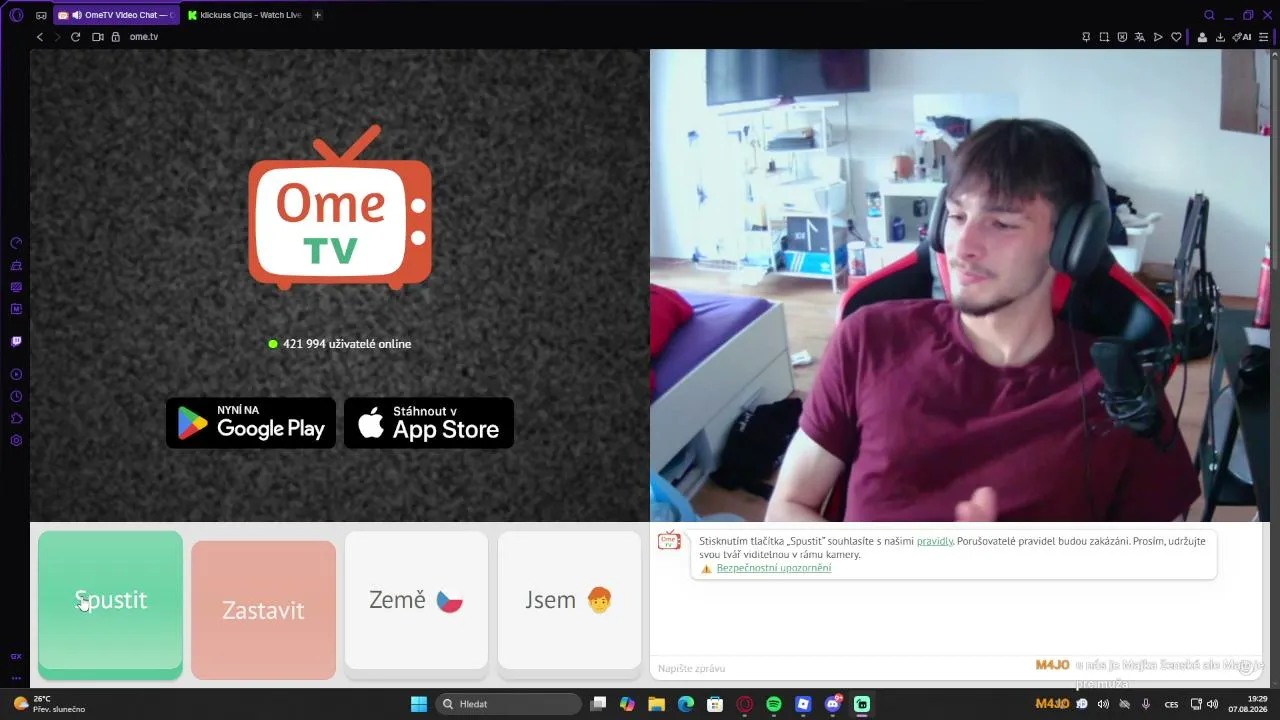1280x720 pixels.
Task: Switch to the OmeTV Video Chat tab
Action: [x=115, y=15]
